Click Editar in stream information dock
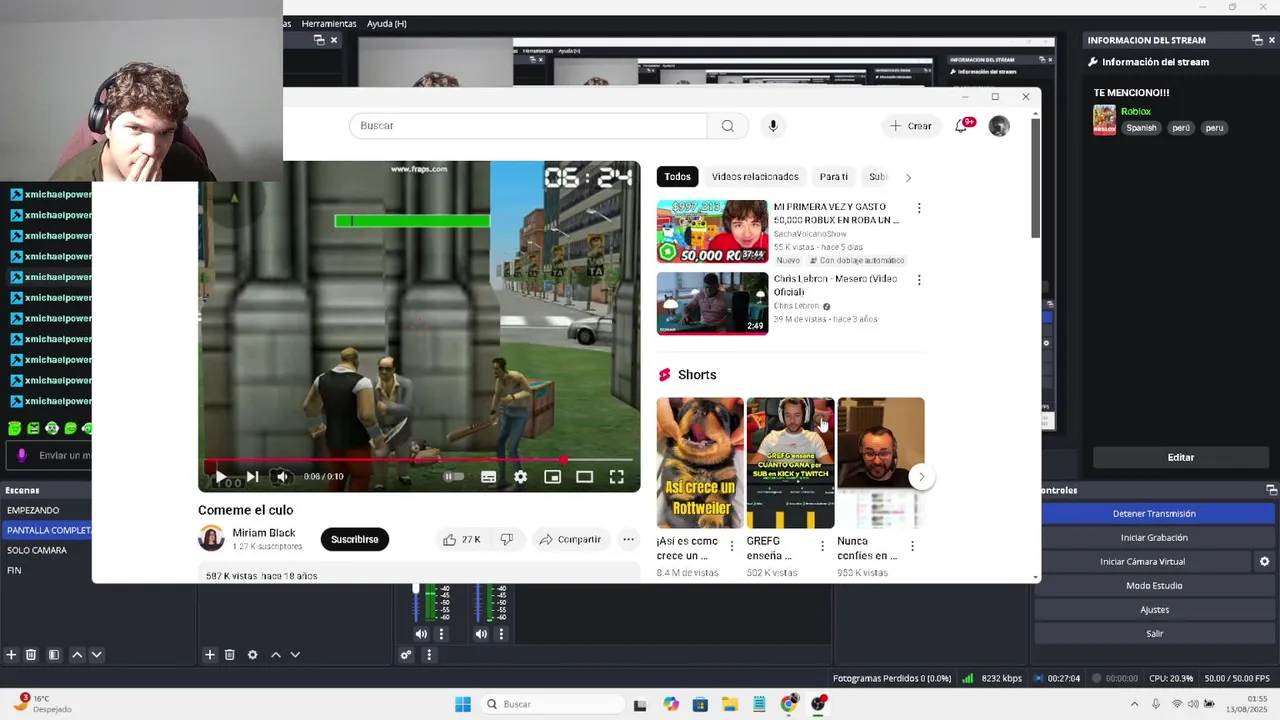The width and height of the screenshot is (1280, 720). tap(1181, 457)
